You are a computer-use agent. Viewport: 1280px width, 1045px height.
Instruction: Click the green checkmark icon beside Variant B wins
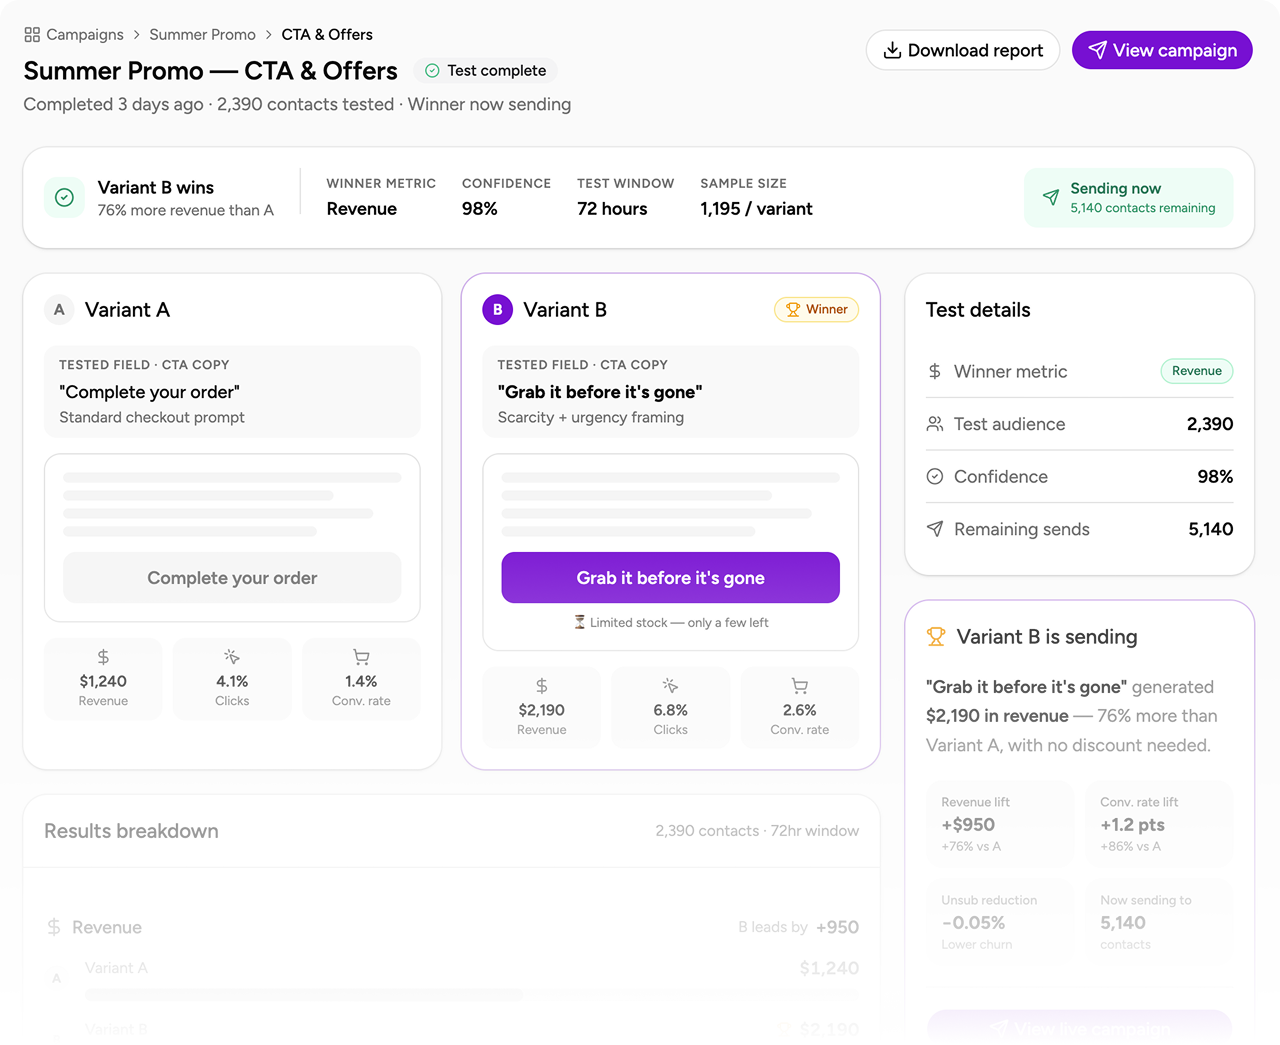(64, 198)
